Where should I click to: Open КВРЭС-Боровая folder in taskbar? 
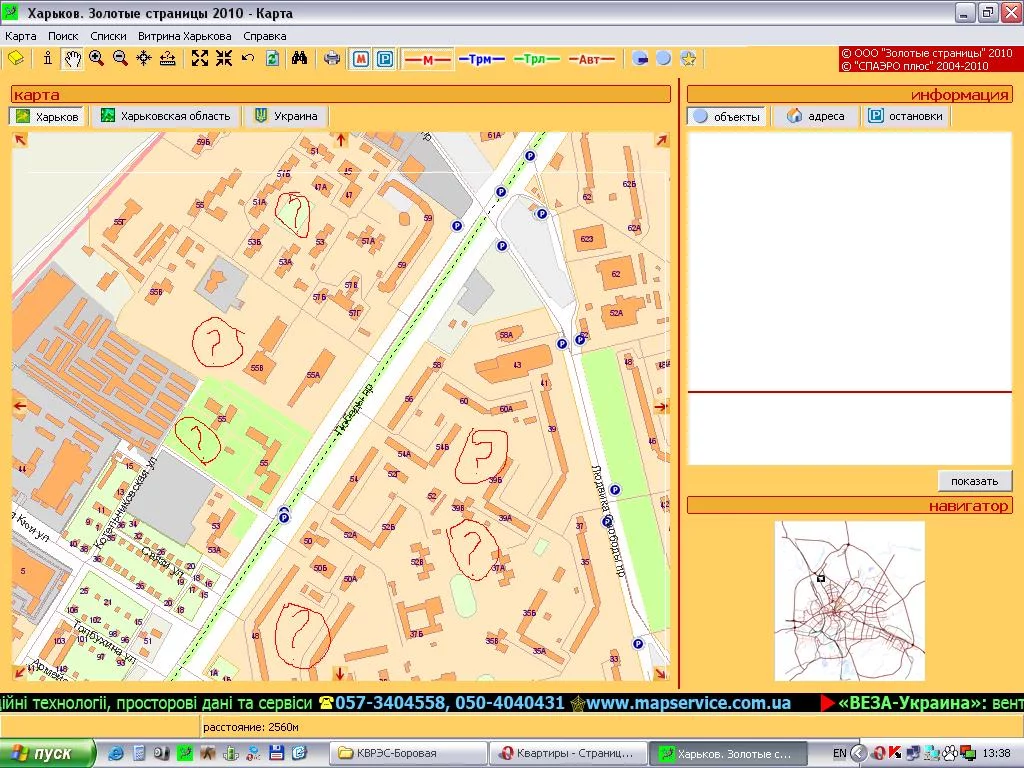[407, 753]
